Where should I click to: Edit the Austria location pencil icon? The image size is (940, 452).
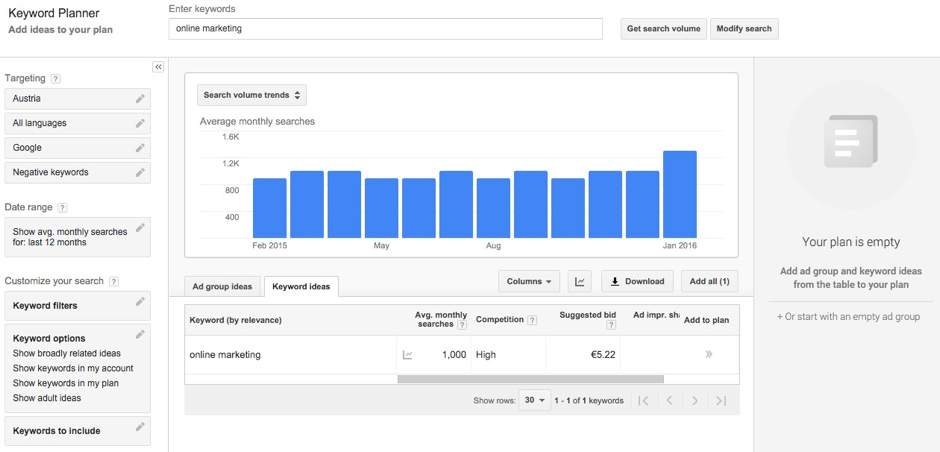(x=140, y=98)
